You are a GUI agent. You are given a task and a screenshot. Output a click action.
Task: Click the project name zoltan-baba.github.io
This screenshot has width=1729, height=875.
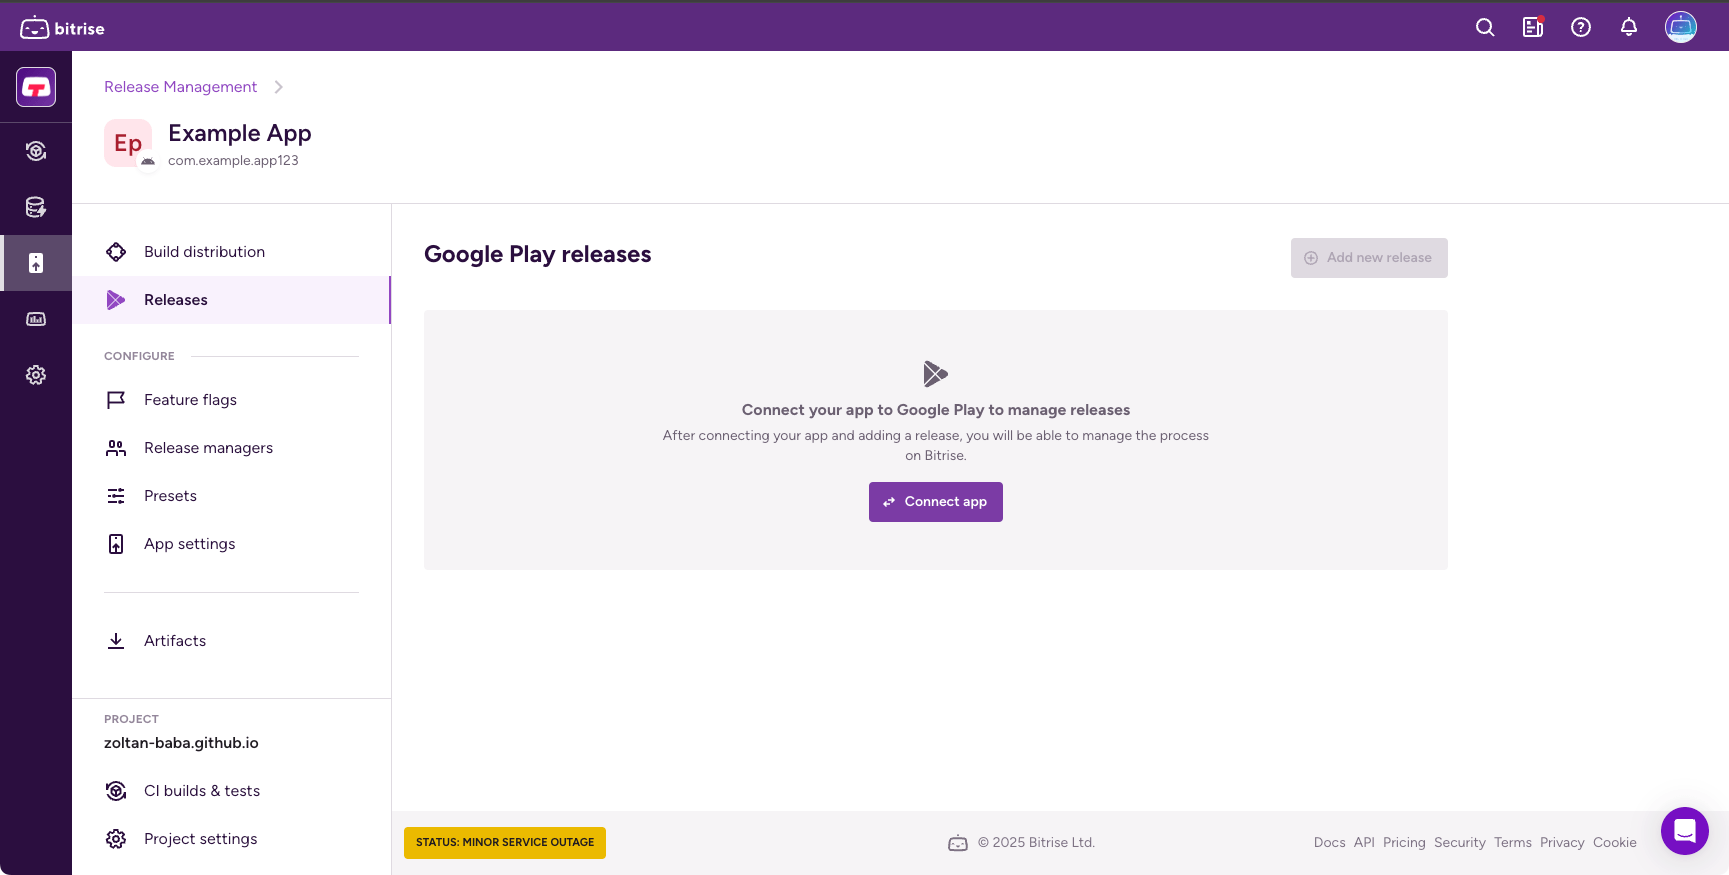pos(181,743)
